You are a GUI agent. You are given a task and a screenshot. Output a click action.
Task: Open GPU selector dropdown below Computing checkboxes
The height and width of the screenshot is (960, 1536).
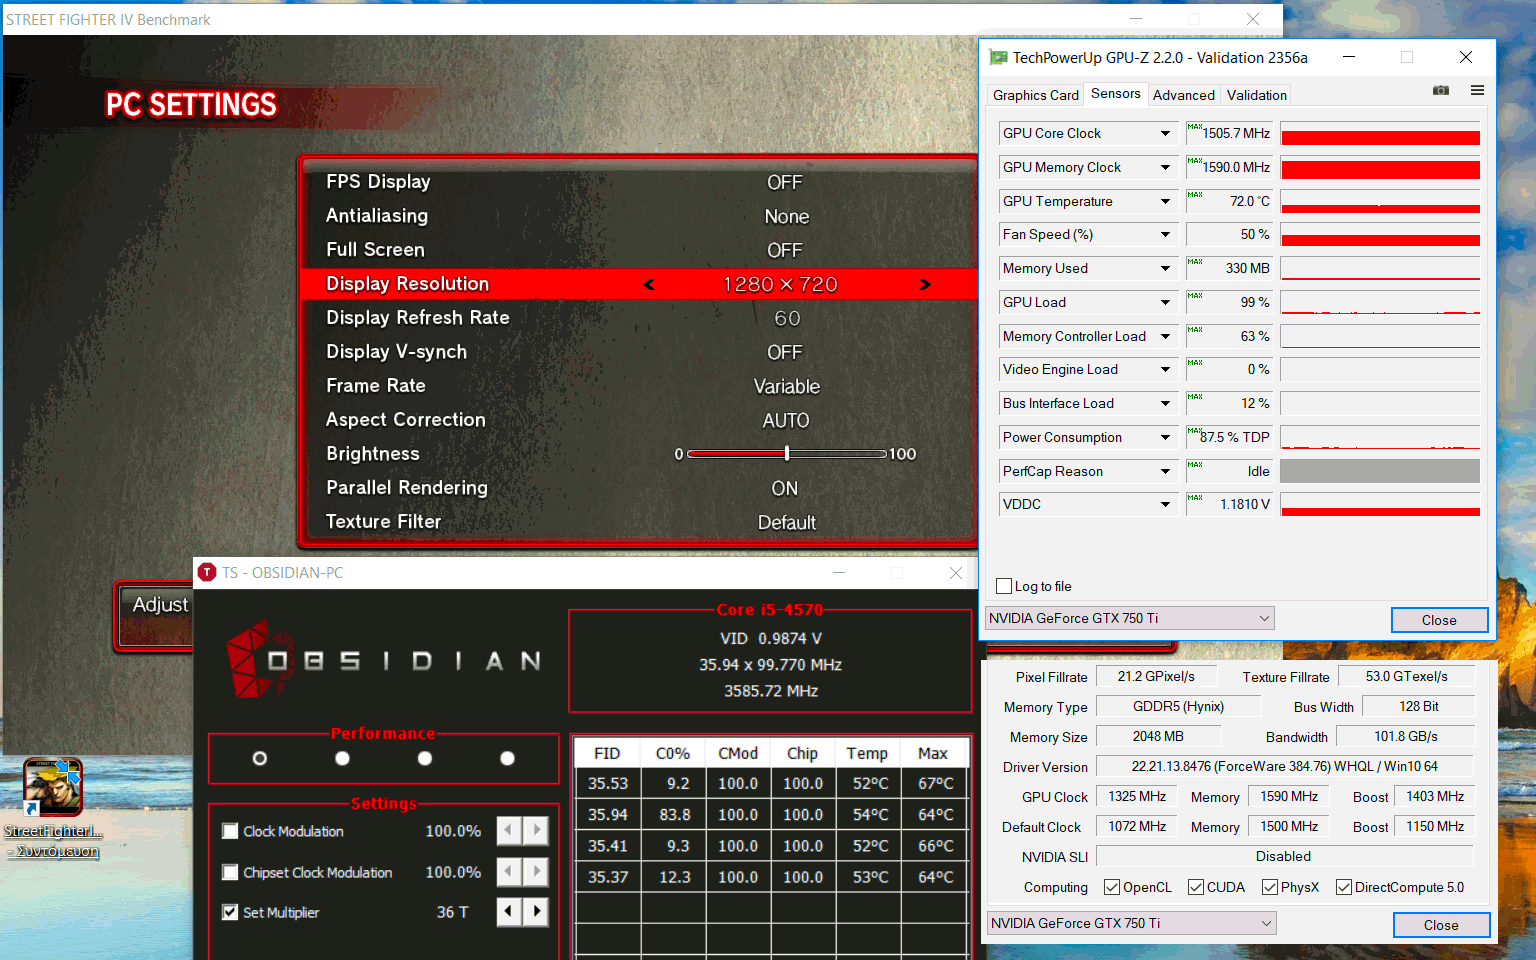click(1132, 923)
